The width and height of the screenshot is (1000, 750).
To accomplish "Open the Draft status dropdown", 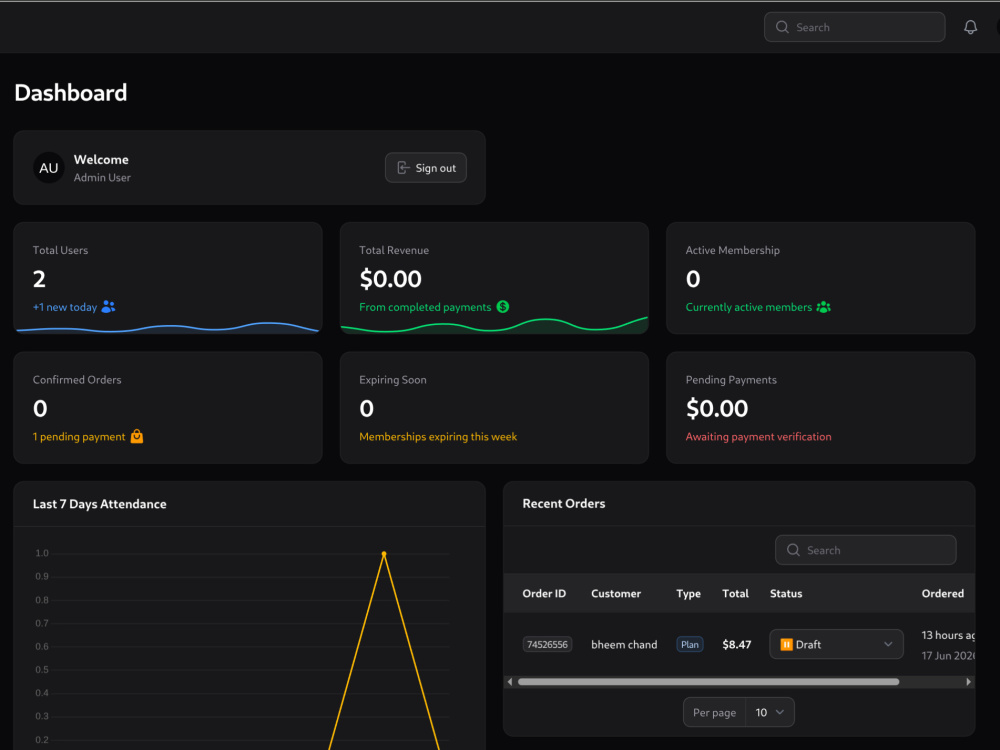I will (x=836, y=644).
